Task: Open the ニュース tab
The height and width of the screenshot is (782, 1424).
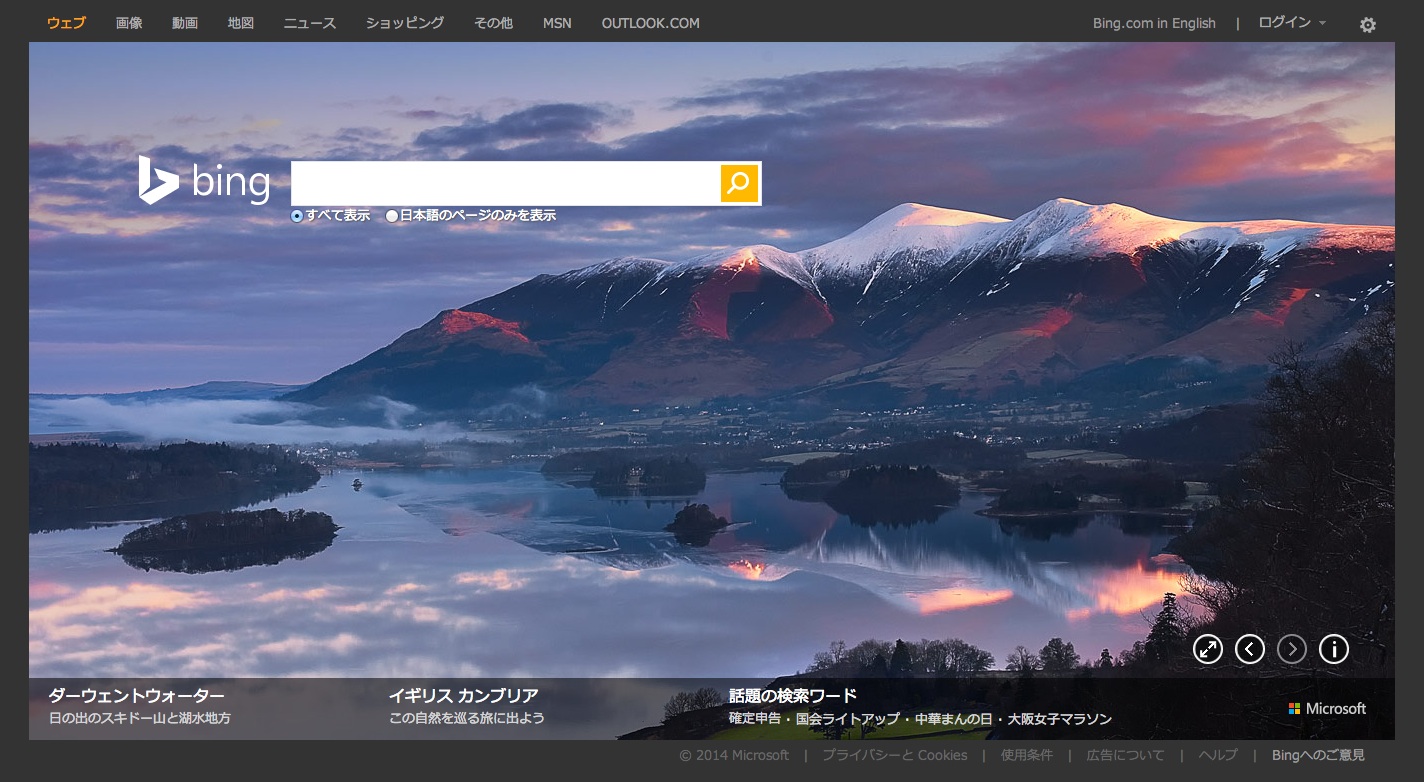Action: point(310,23)
